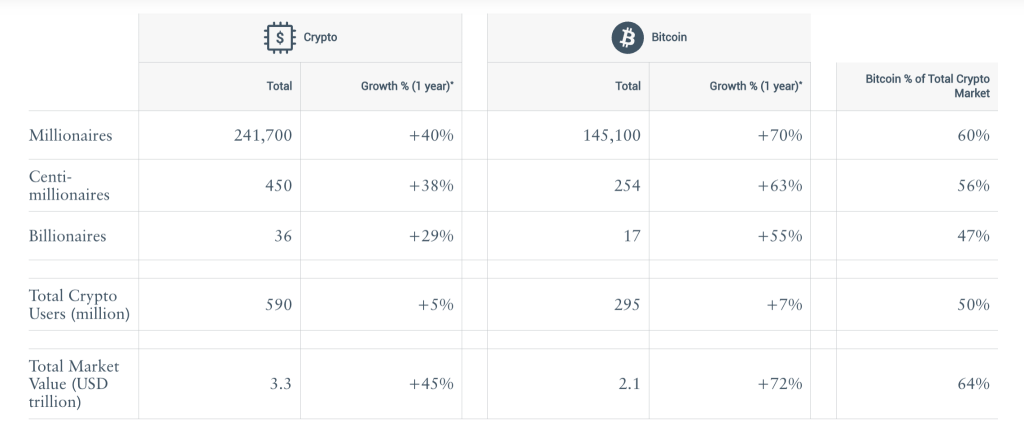The image size is (1024, 432).
Task: Select the Billionaires row label
Action: [67, 236]
